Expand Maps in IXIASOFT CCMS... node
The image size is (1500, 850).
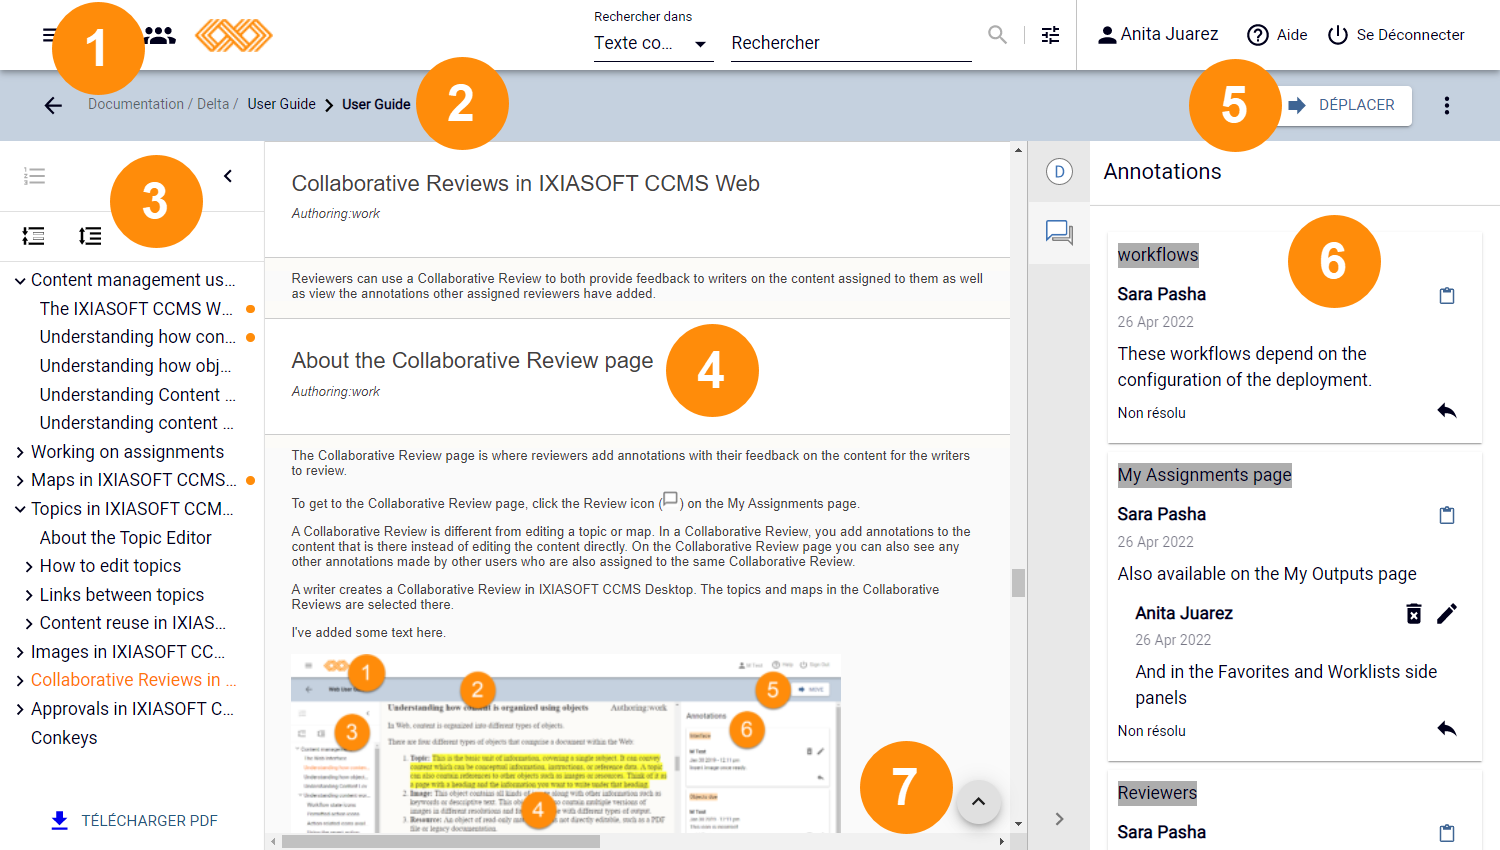click(x=20, y=481)
